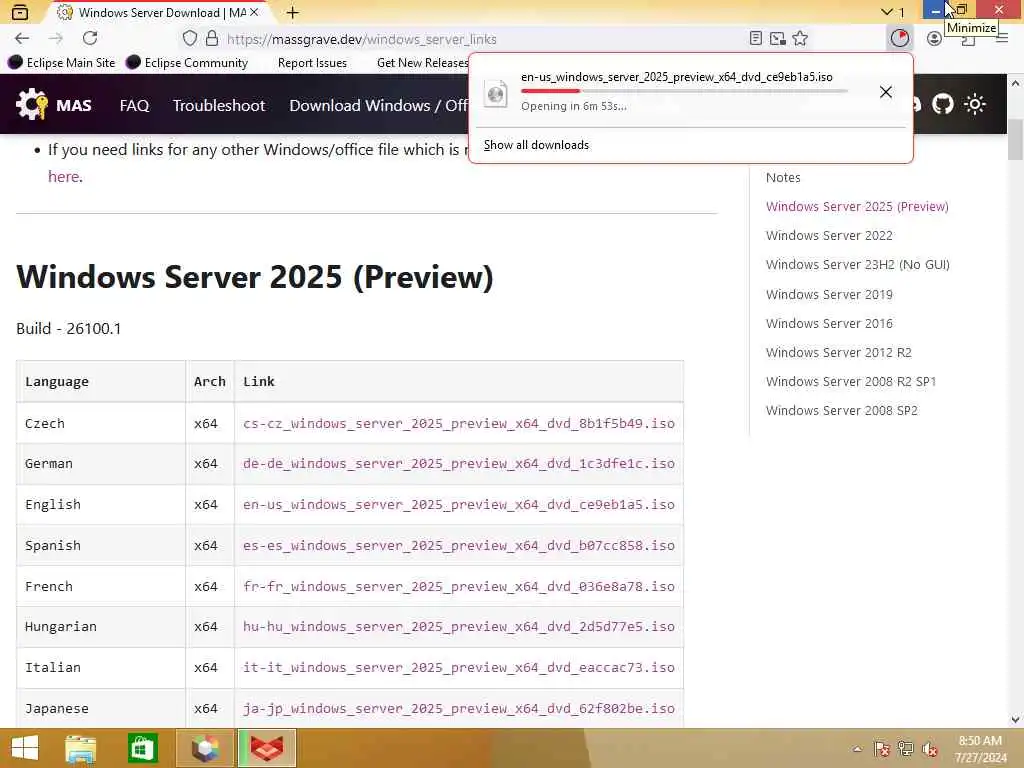
Task: Download the Japanese ja-jp ISO link
Action: click(x=458, y=709)
